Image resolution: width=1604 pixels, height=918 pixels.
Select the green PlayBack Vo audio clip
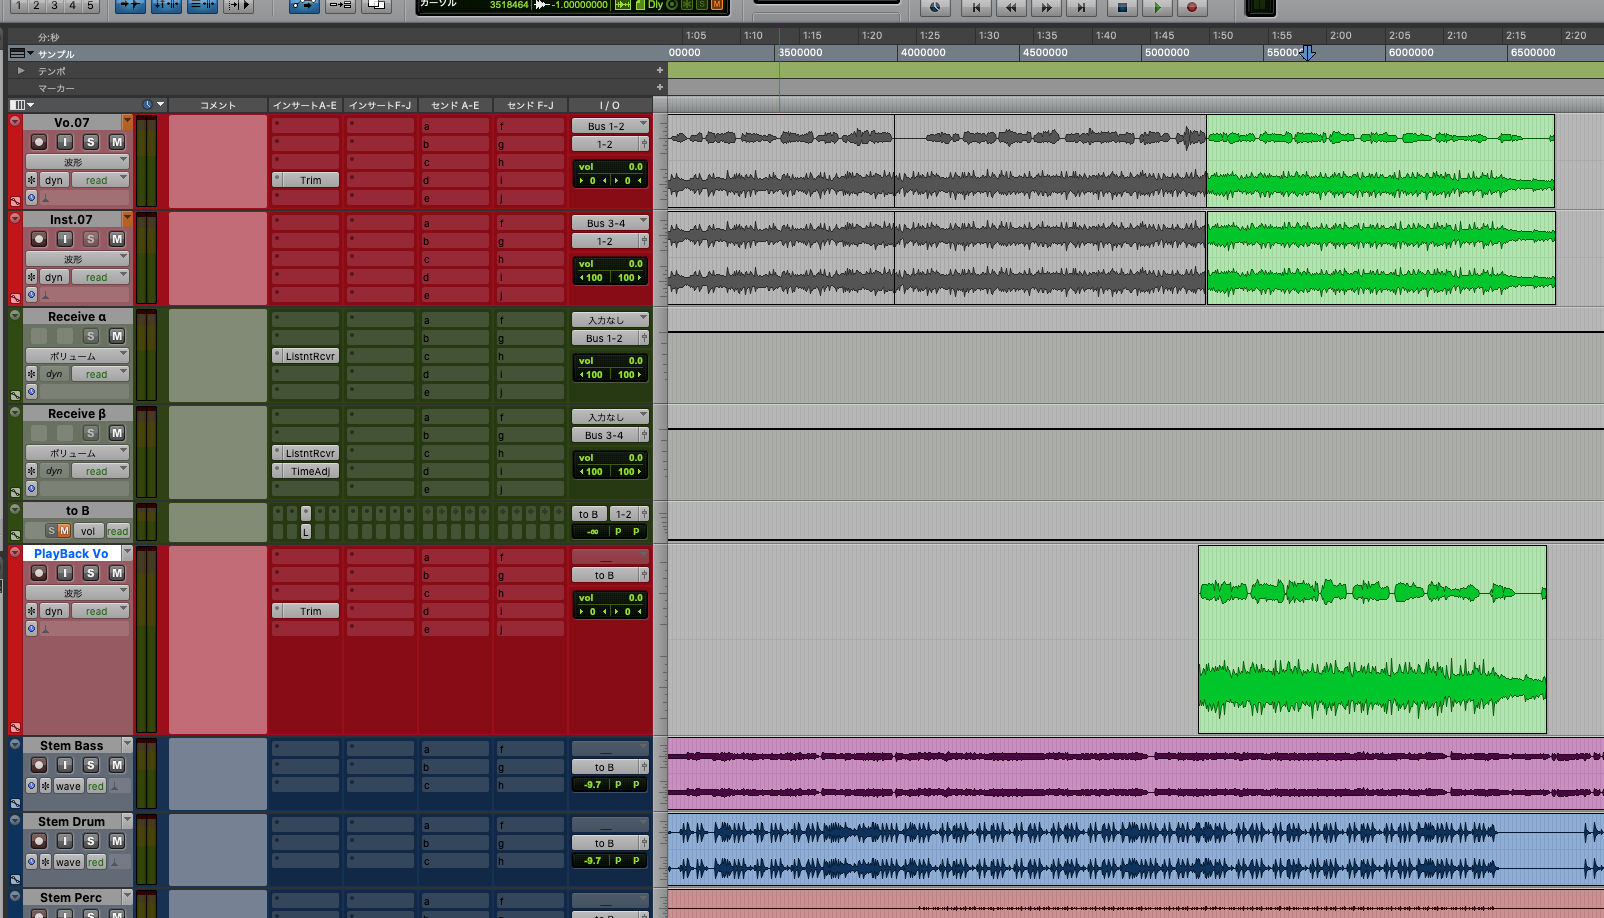point(1372,639)
